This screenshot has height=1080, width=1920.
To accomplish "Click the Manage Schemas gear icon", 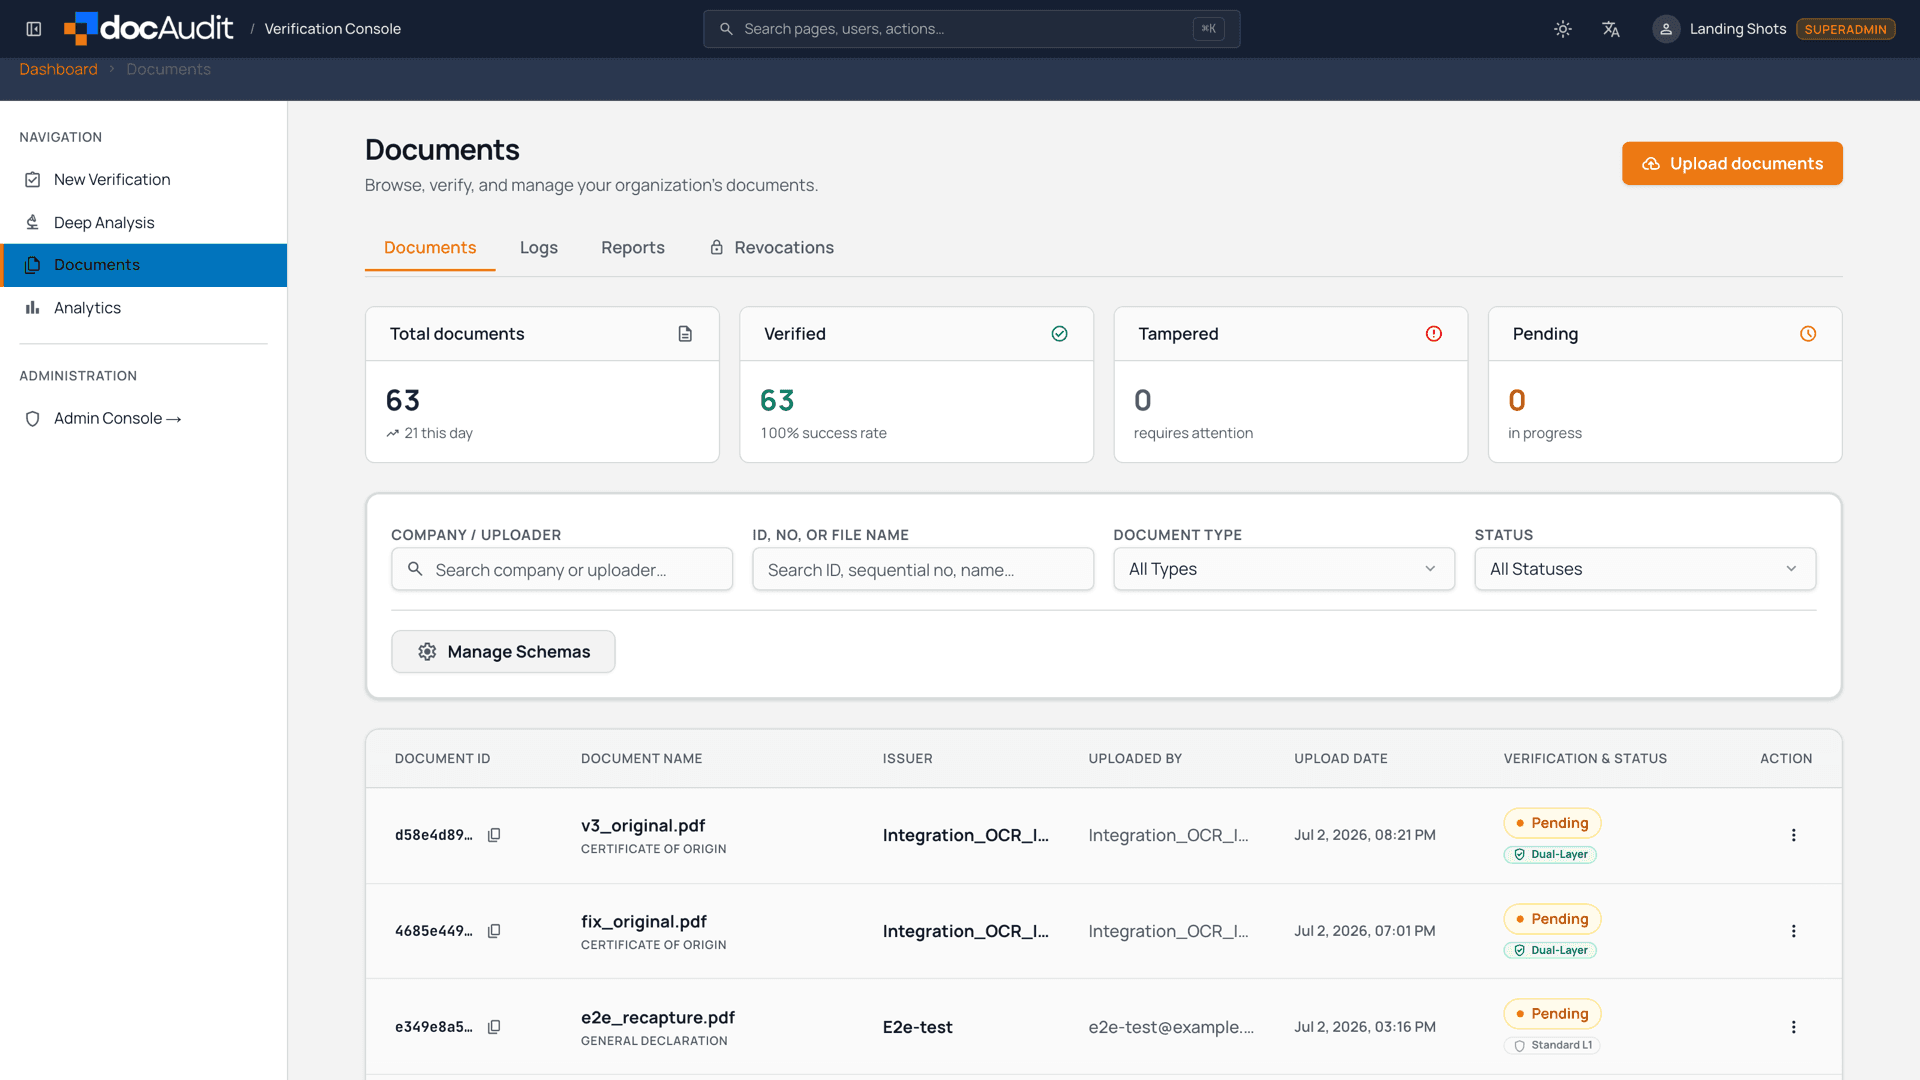I will 427,652.
